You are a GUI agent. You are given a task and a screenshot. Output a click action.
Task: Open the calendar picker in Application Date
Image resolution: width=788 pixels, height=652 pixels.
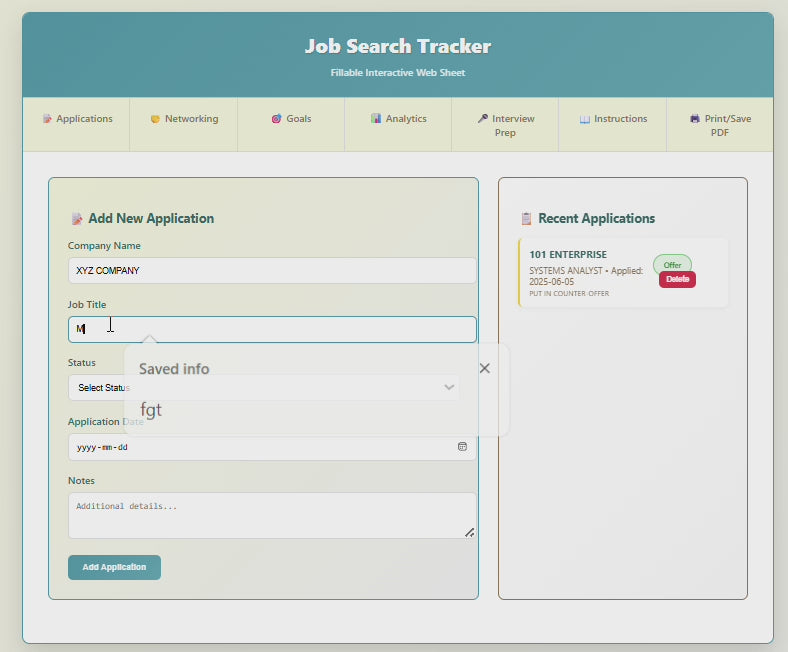(462, 447)
